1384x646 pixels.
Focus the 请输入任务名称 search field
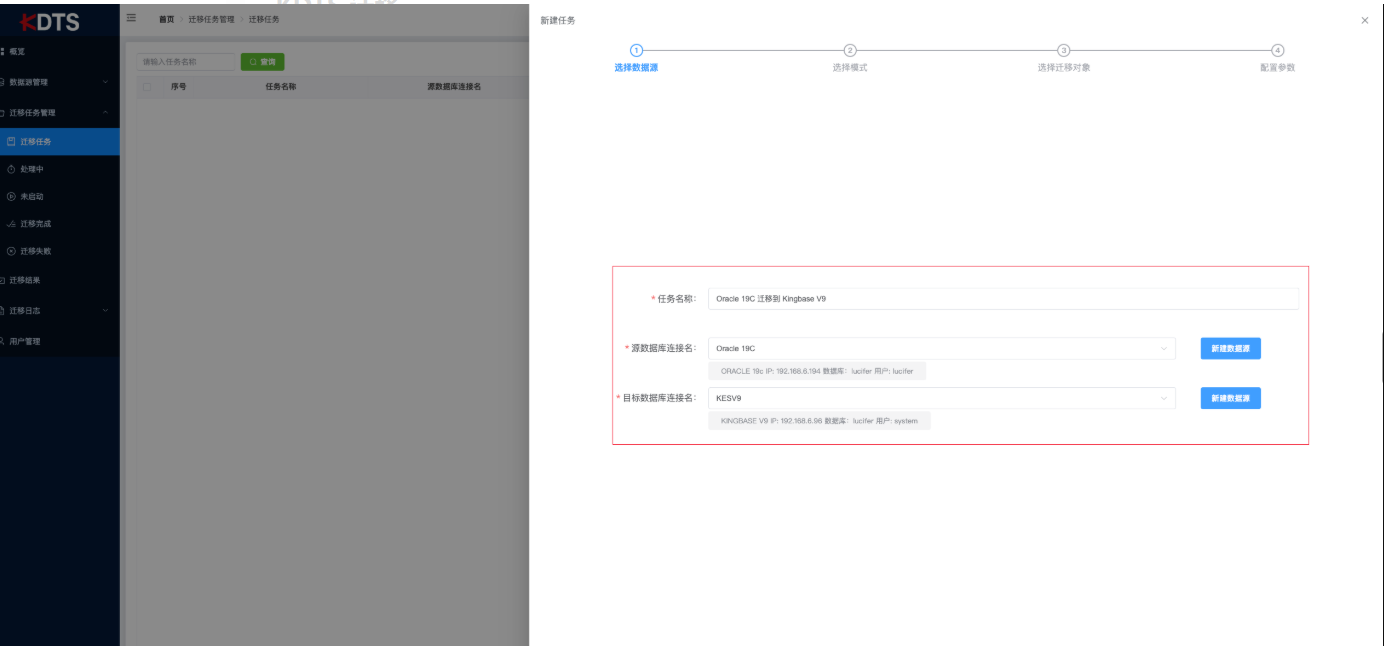click(x=186, y=62)
